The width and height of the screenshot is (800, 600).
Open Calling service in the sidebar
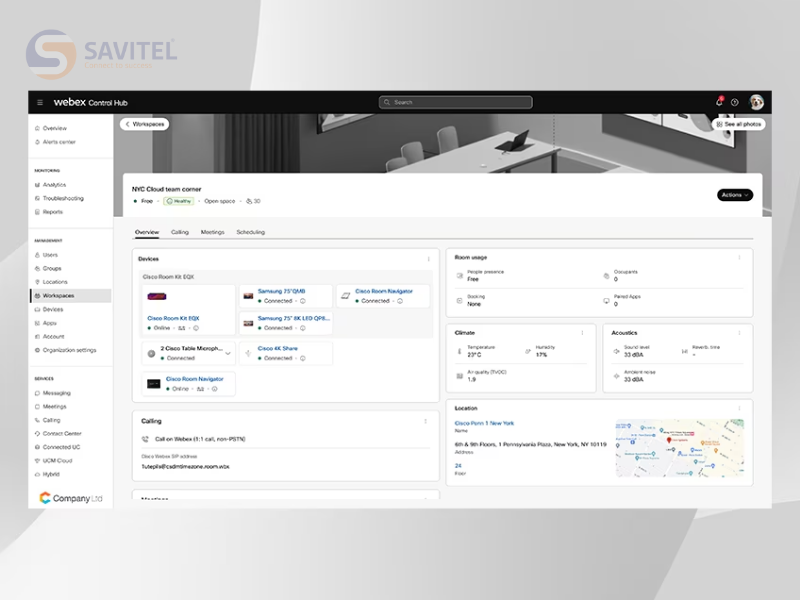click(x=52, y=420)
